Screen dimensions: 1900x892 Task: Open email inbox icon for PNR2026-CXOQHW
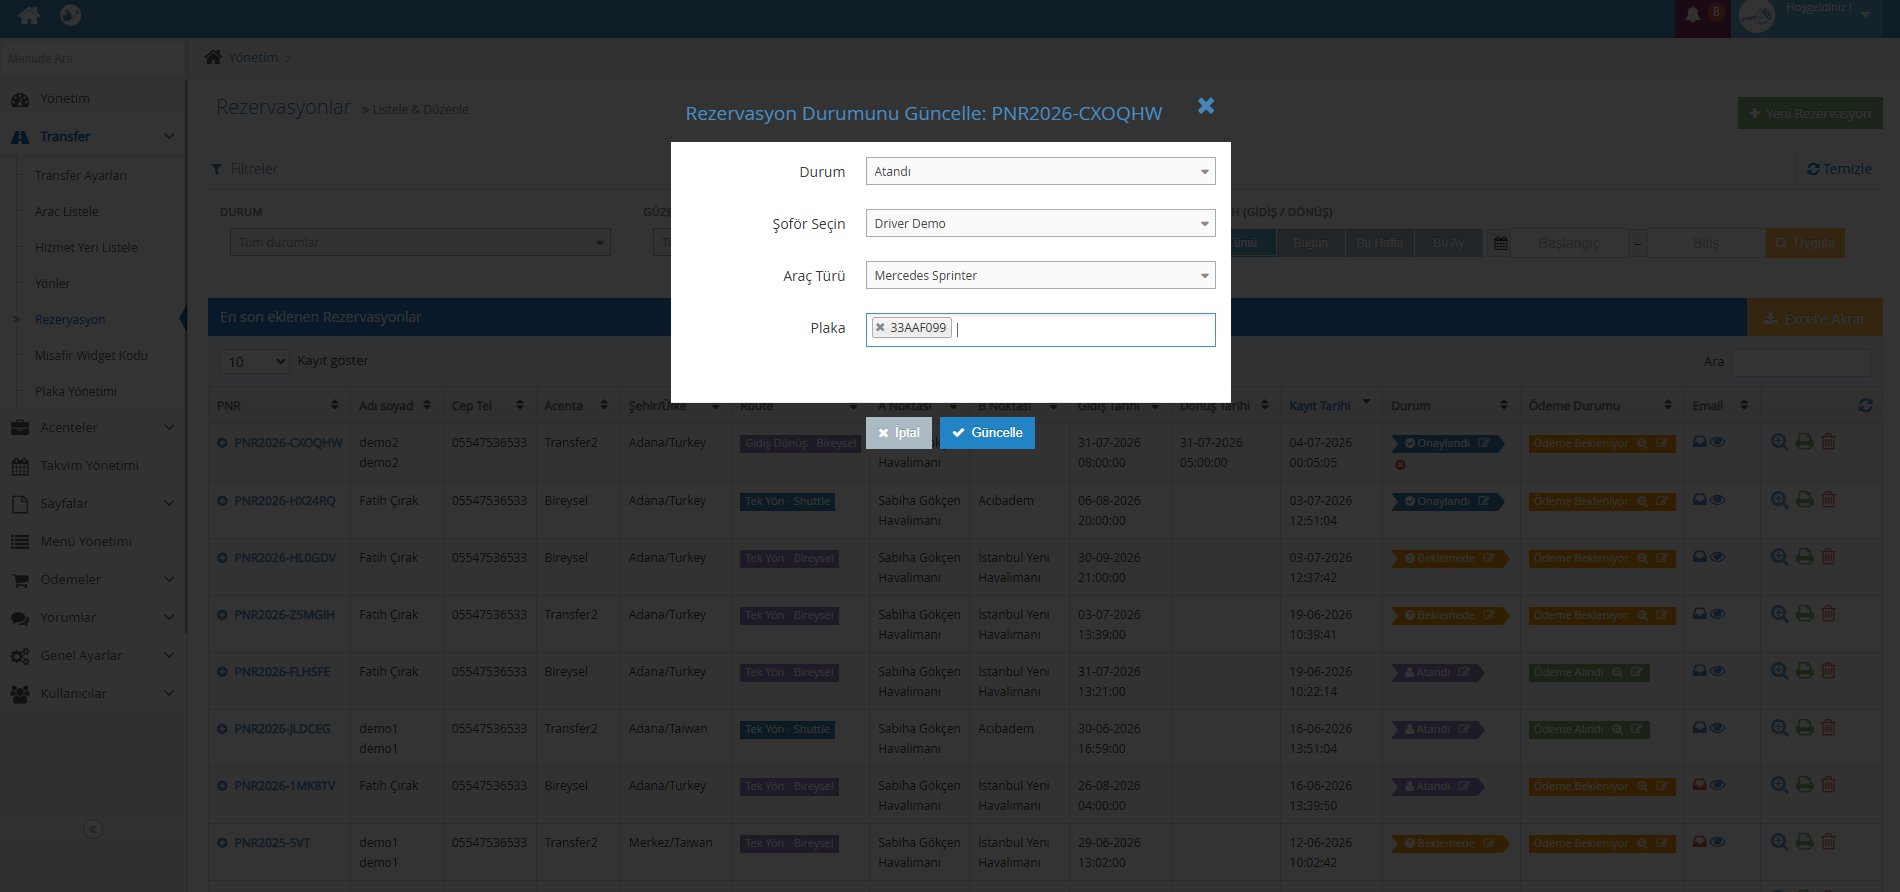1699,442
